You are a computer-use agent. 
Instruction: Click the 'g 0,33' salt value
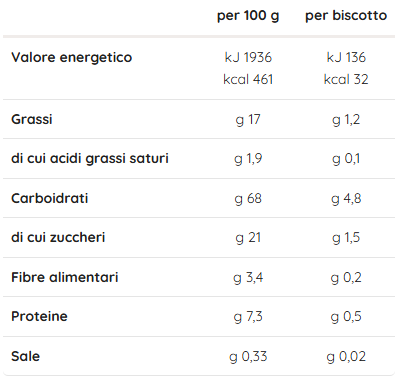pos(248,357)
